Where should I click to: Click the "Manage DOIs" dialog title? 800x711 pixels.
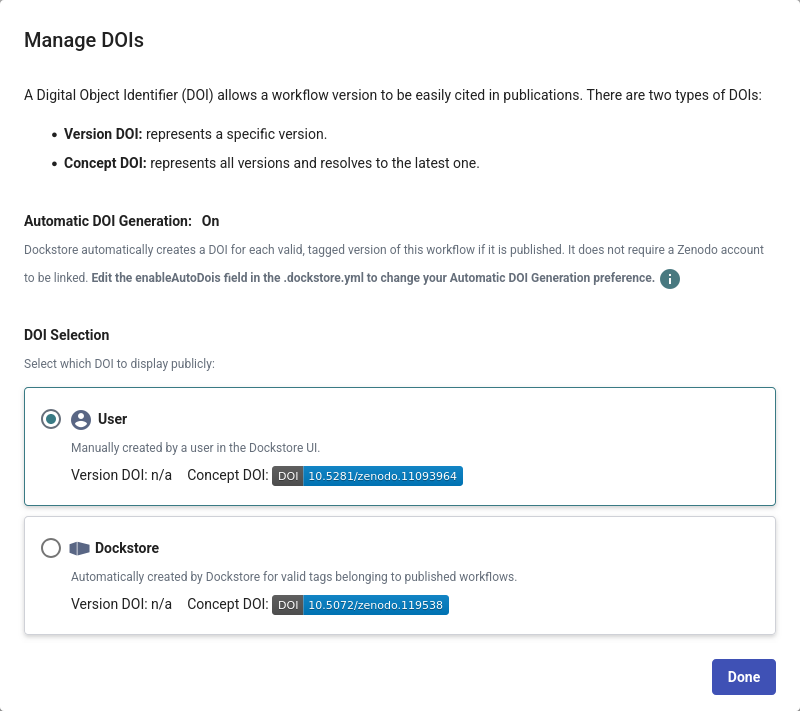click(x=84, y=40)
